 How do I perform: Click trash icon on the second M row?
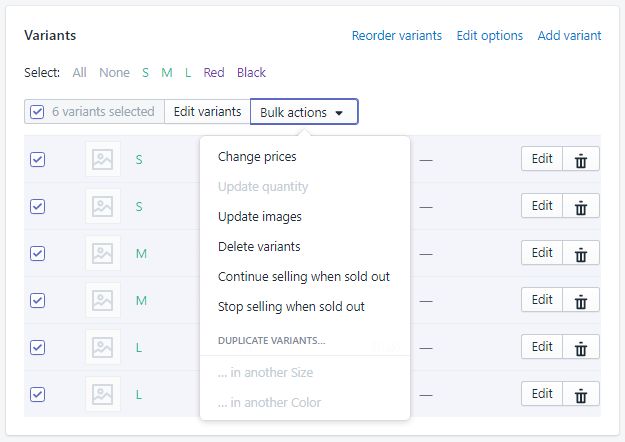point(581,300)
